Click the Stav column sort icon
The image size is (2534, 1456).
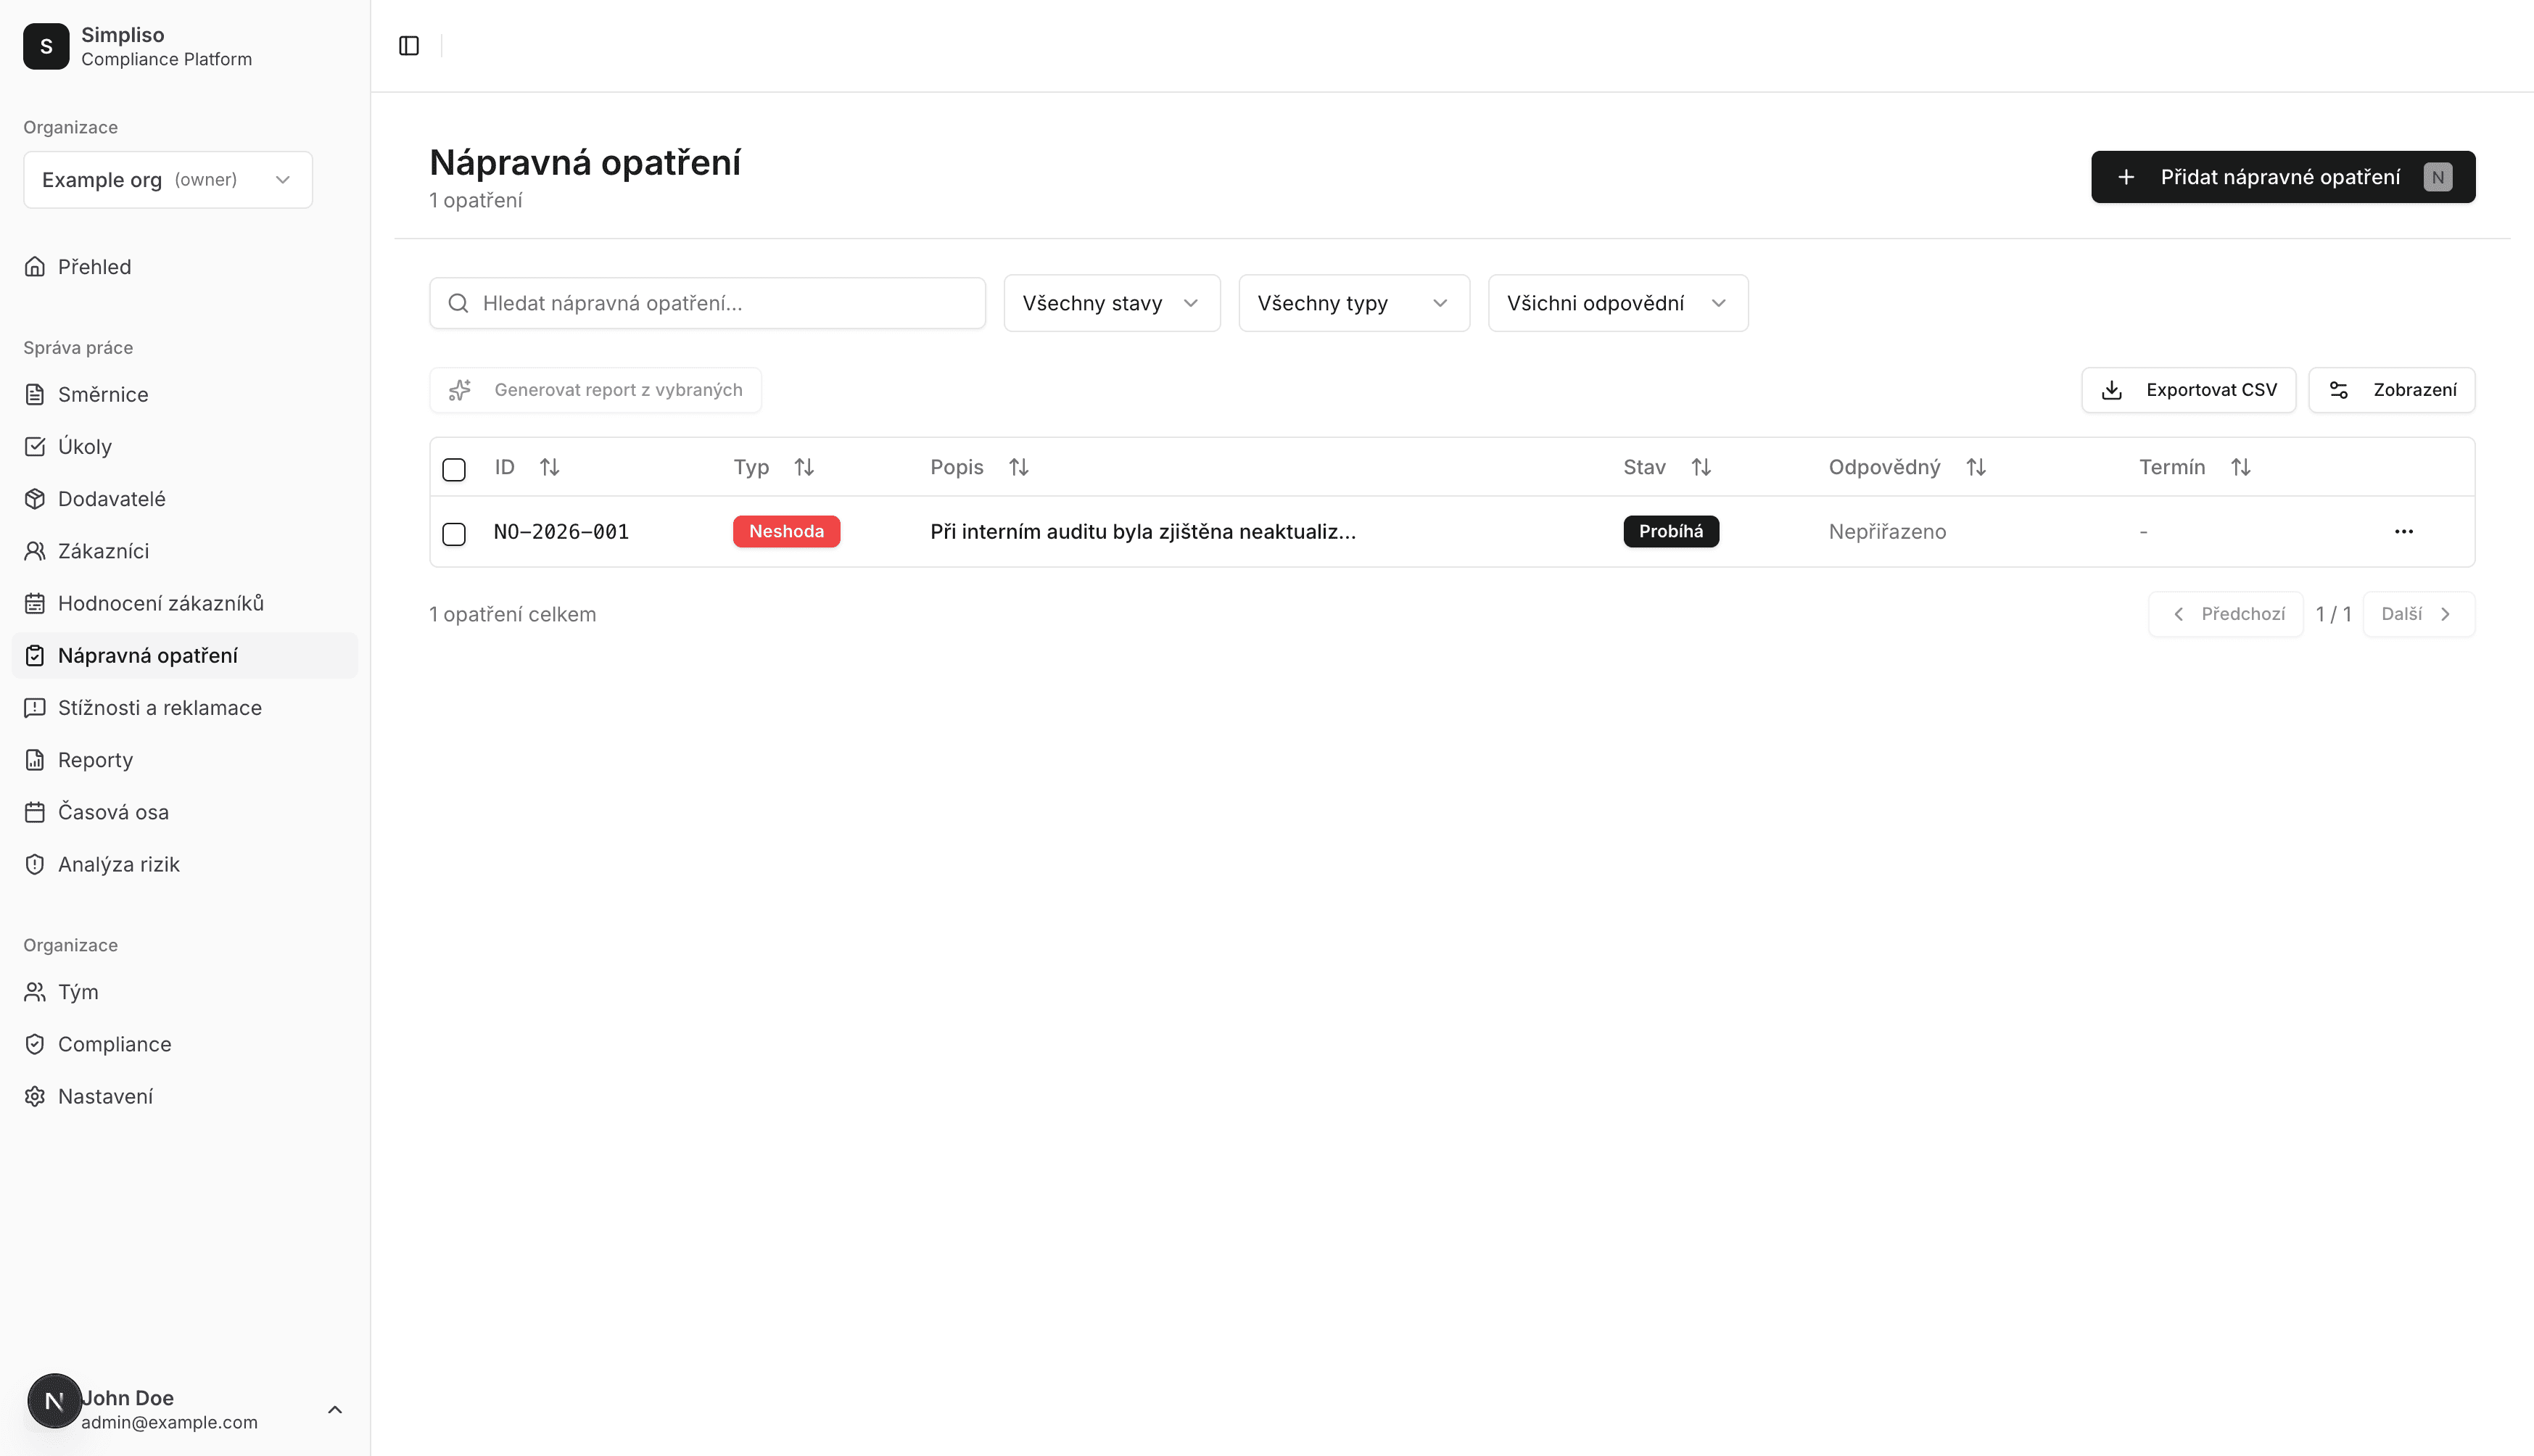click(1700, 468)
